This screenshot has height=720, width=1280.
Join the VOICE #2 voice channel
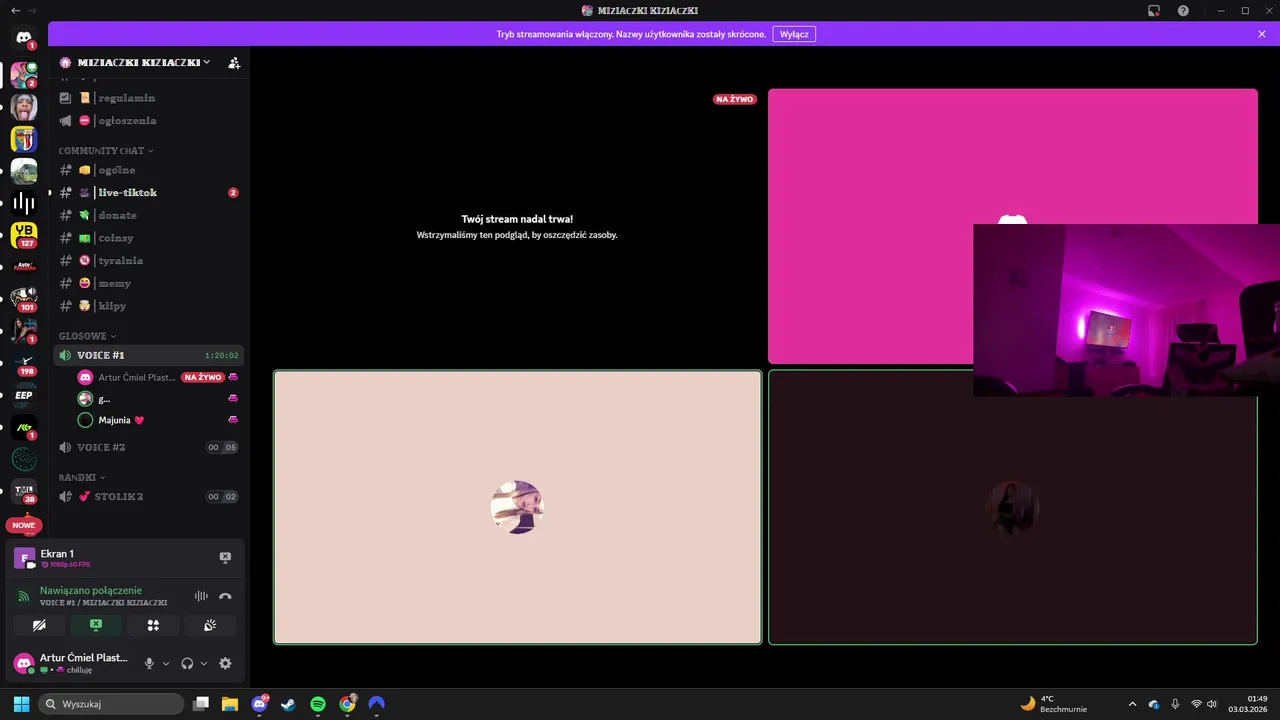point(148,447)
